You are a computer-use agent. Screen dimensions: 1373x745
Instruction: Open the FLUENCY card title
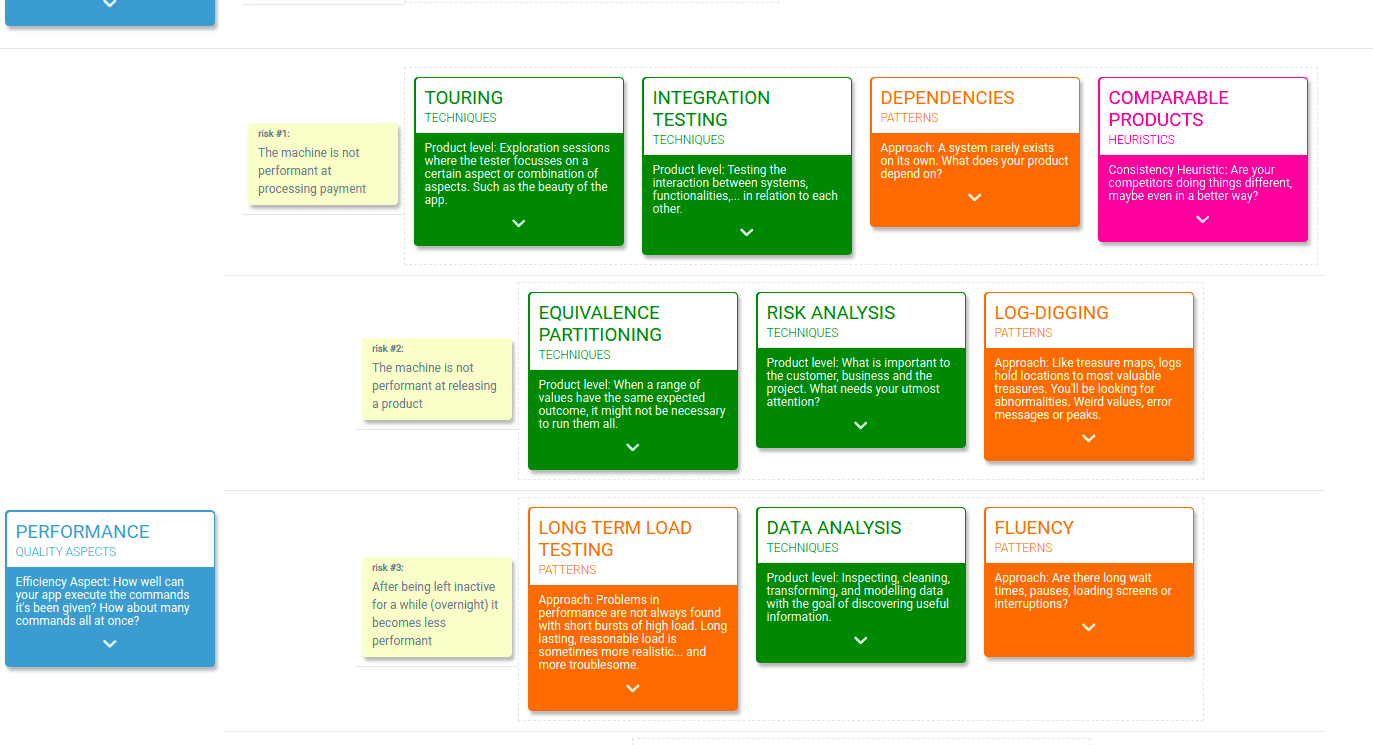[x=1034, y=528]
